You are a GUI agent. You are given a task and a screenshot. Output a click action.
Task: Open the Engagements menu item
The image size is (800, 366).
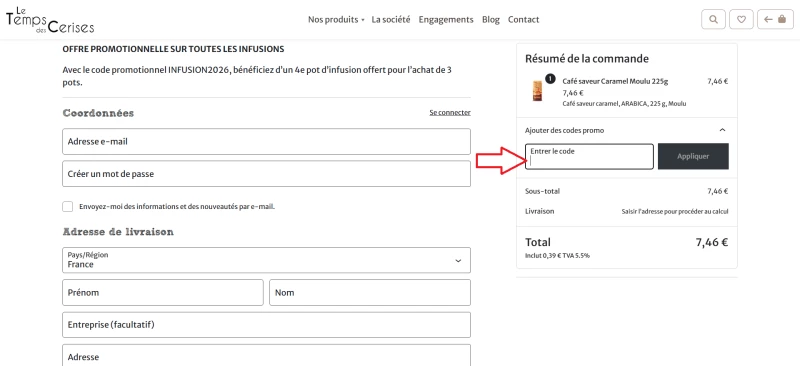(446, 19)
